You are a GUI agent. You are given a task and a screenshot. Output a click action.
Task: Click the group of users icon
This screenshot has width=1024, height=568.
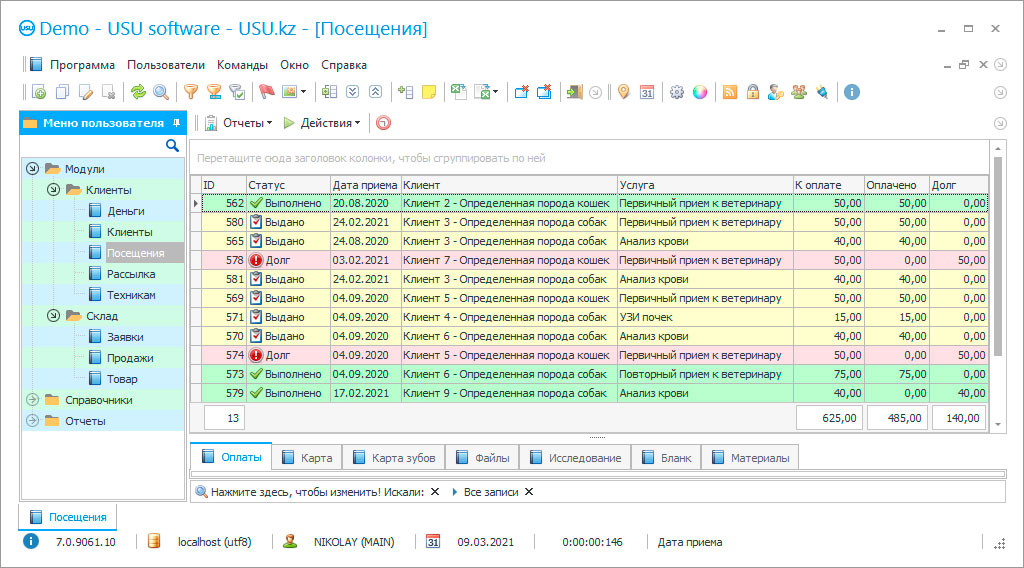pyautogui.click(x=799, y=92)
